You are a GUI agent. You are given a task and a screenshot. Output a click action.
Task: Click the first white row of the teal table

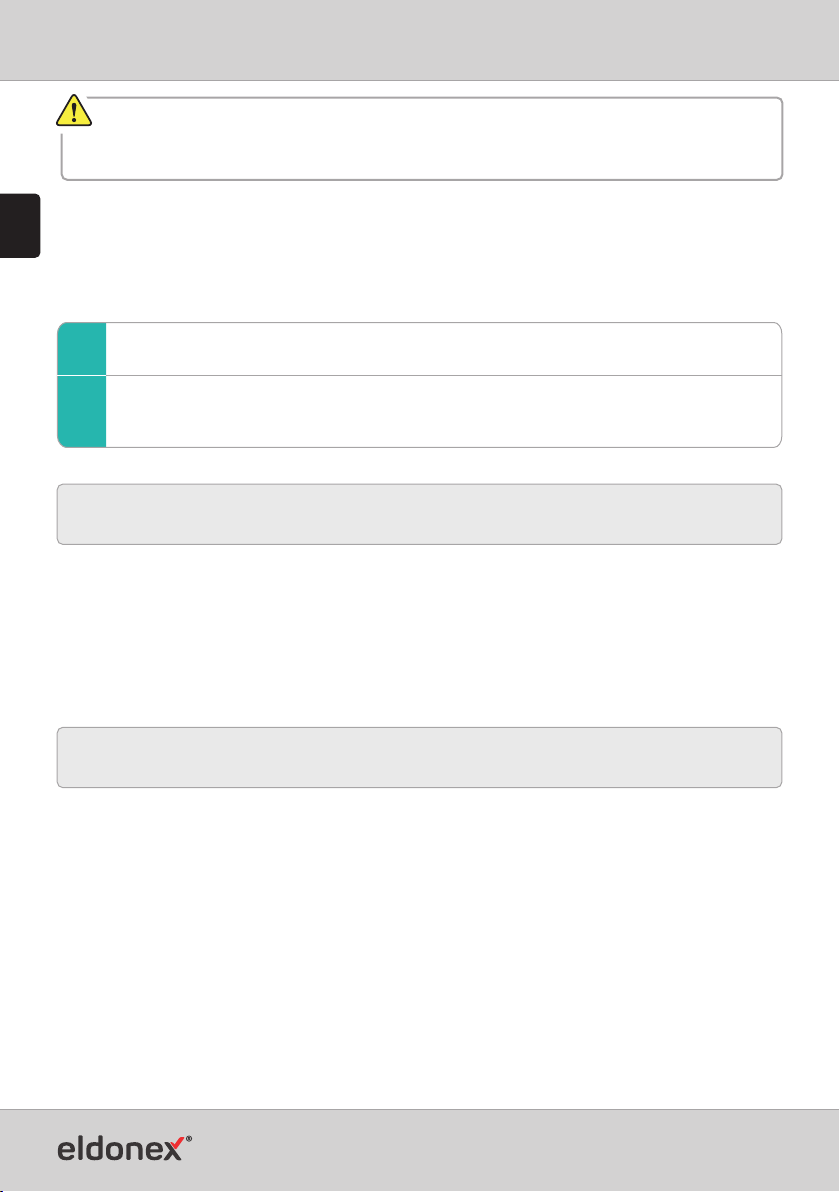click(444, 349)
